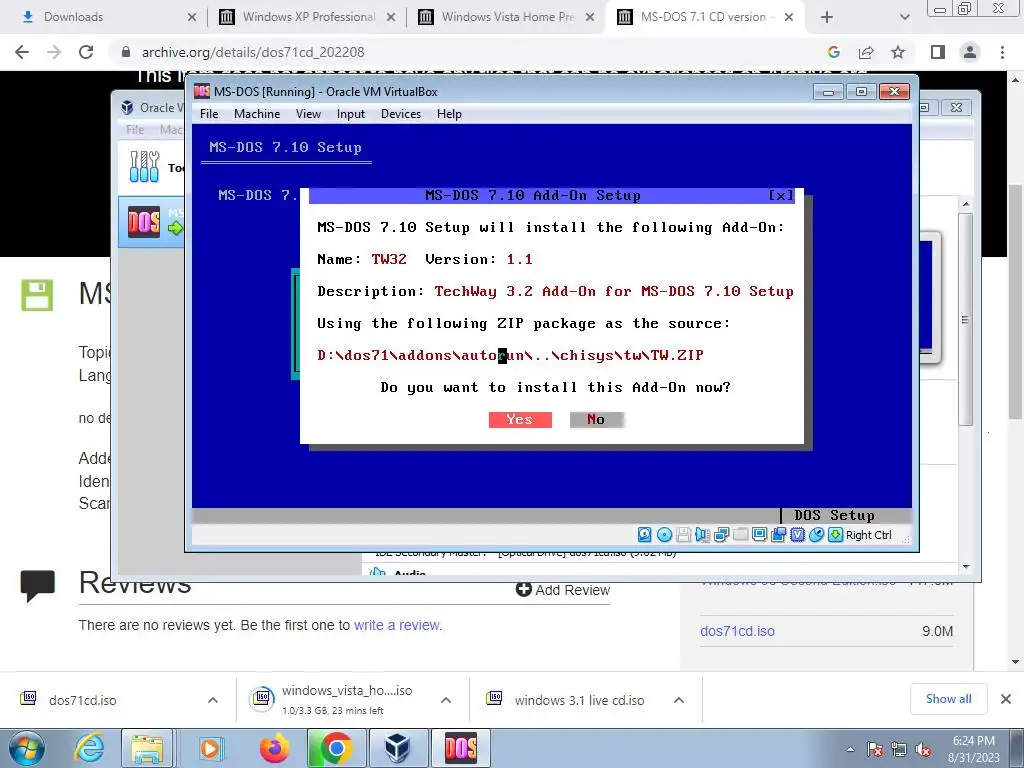1024x768 pixels.
Task: Close Add-On Setup dialog with [x]
Action: point(780,195)
